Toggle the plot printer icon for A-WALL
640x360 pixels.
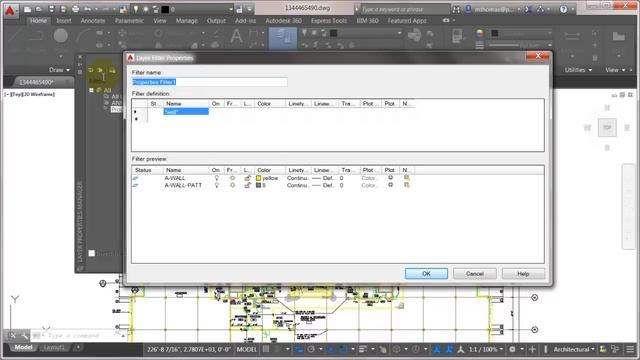(390, 178)
